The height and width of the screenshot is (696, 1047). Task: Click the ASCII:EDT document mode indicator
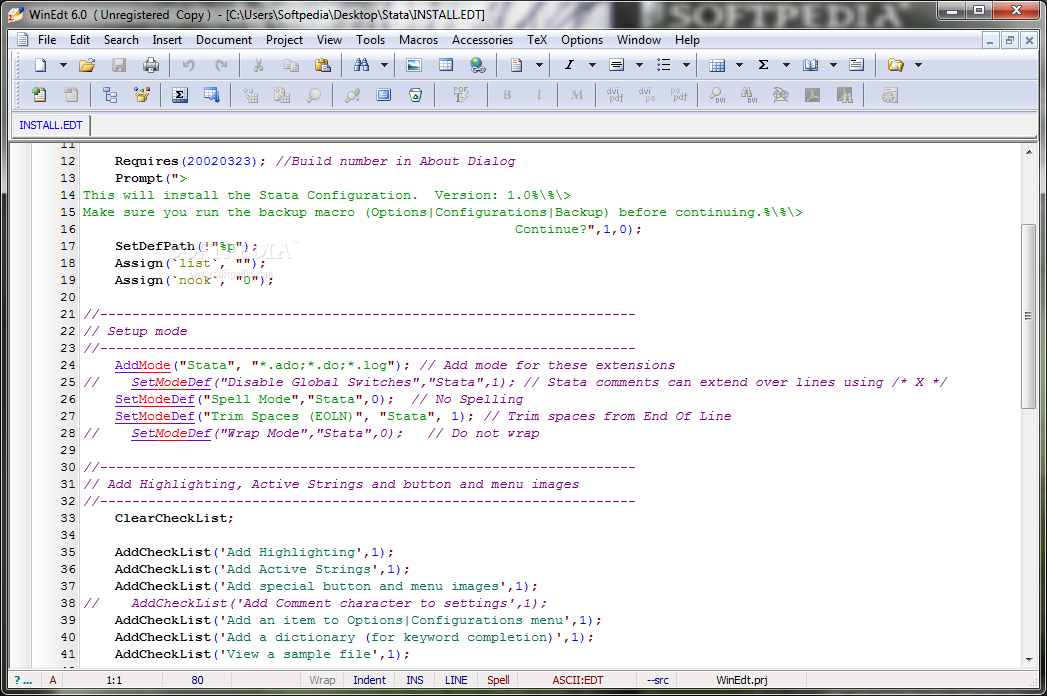[x=578, y=680]
